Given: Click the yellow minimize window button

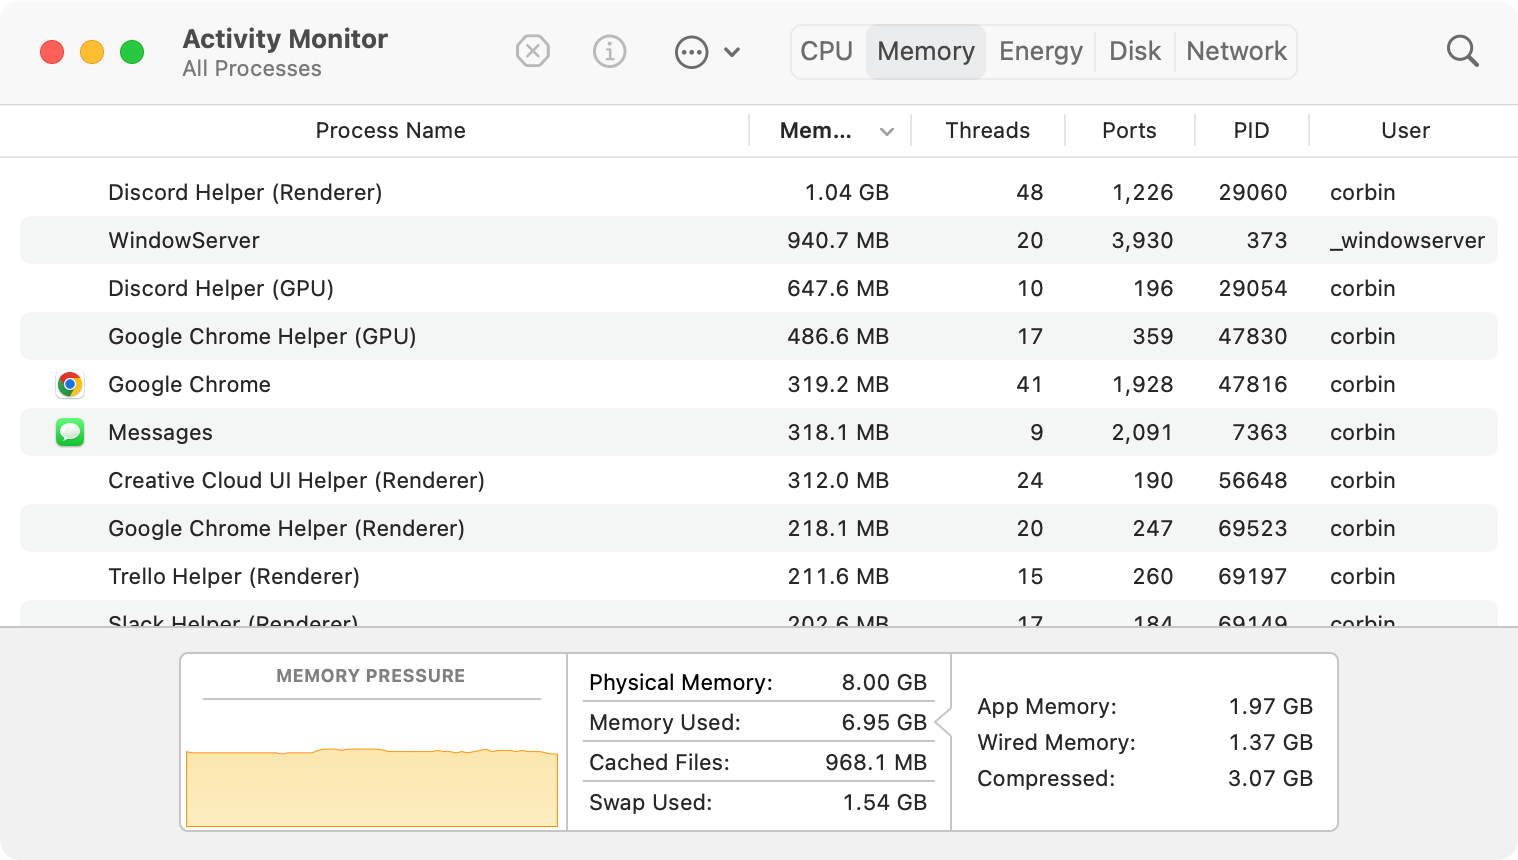Looking at the screenshot, I should [92, 52].
